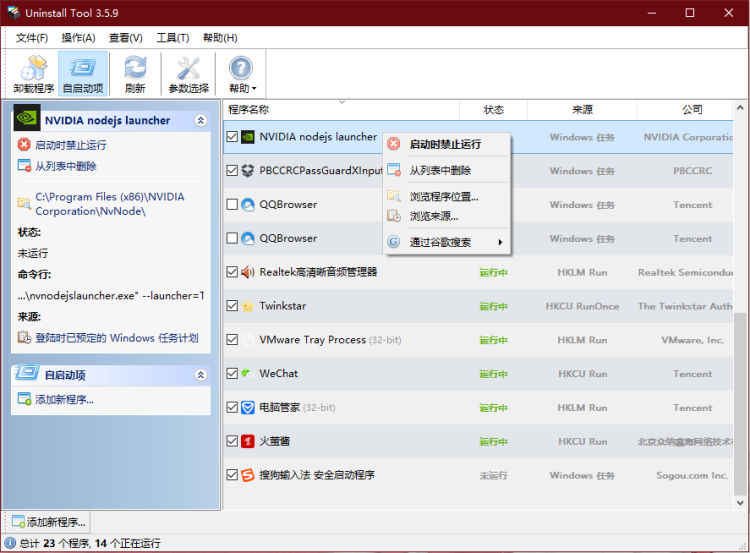
Task: Uncheck PBCCRCPassGuardXInput checkbox
Action: (232, 170)
